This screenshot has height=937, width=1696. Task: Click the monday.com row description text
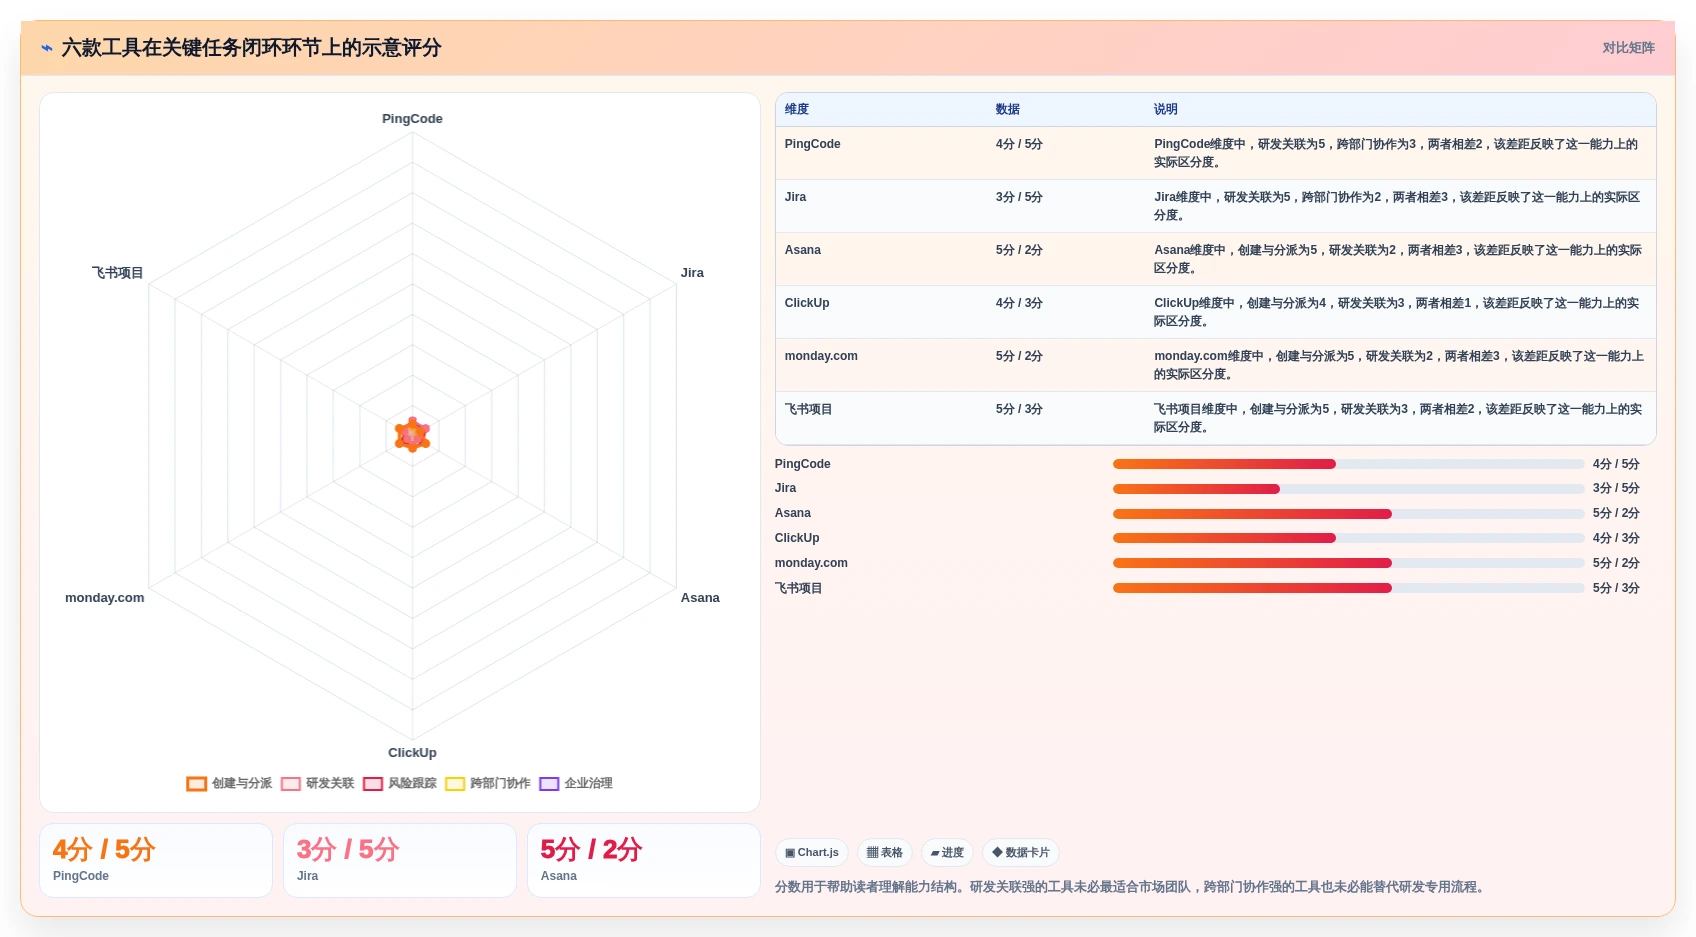1398,365
